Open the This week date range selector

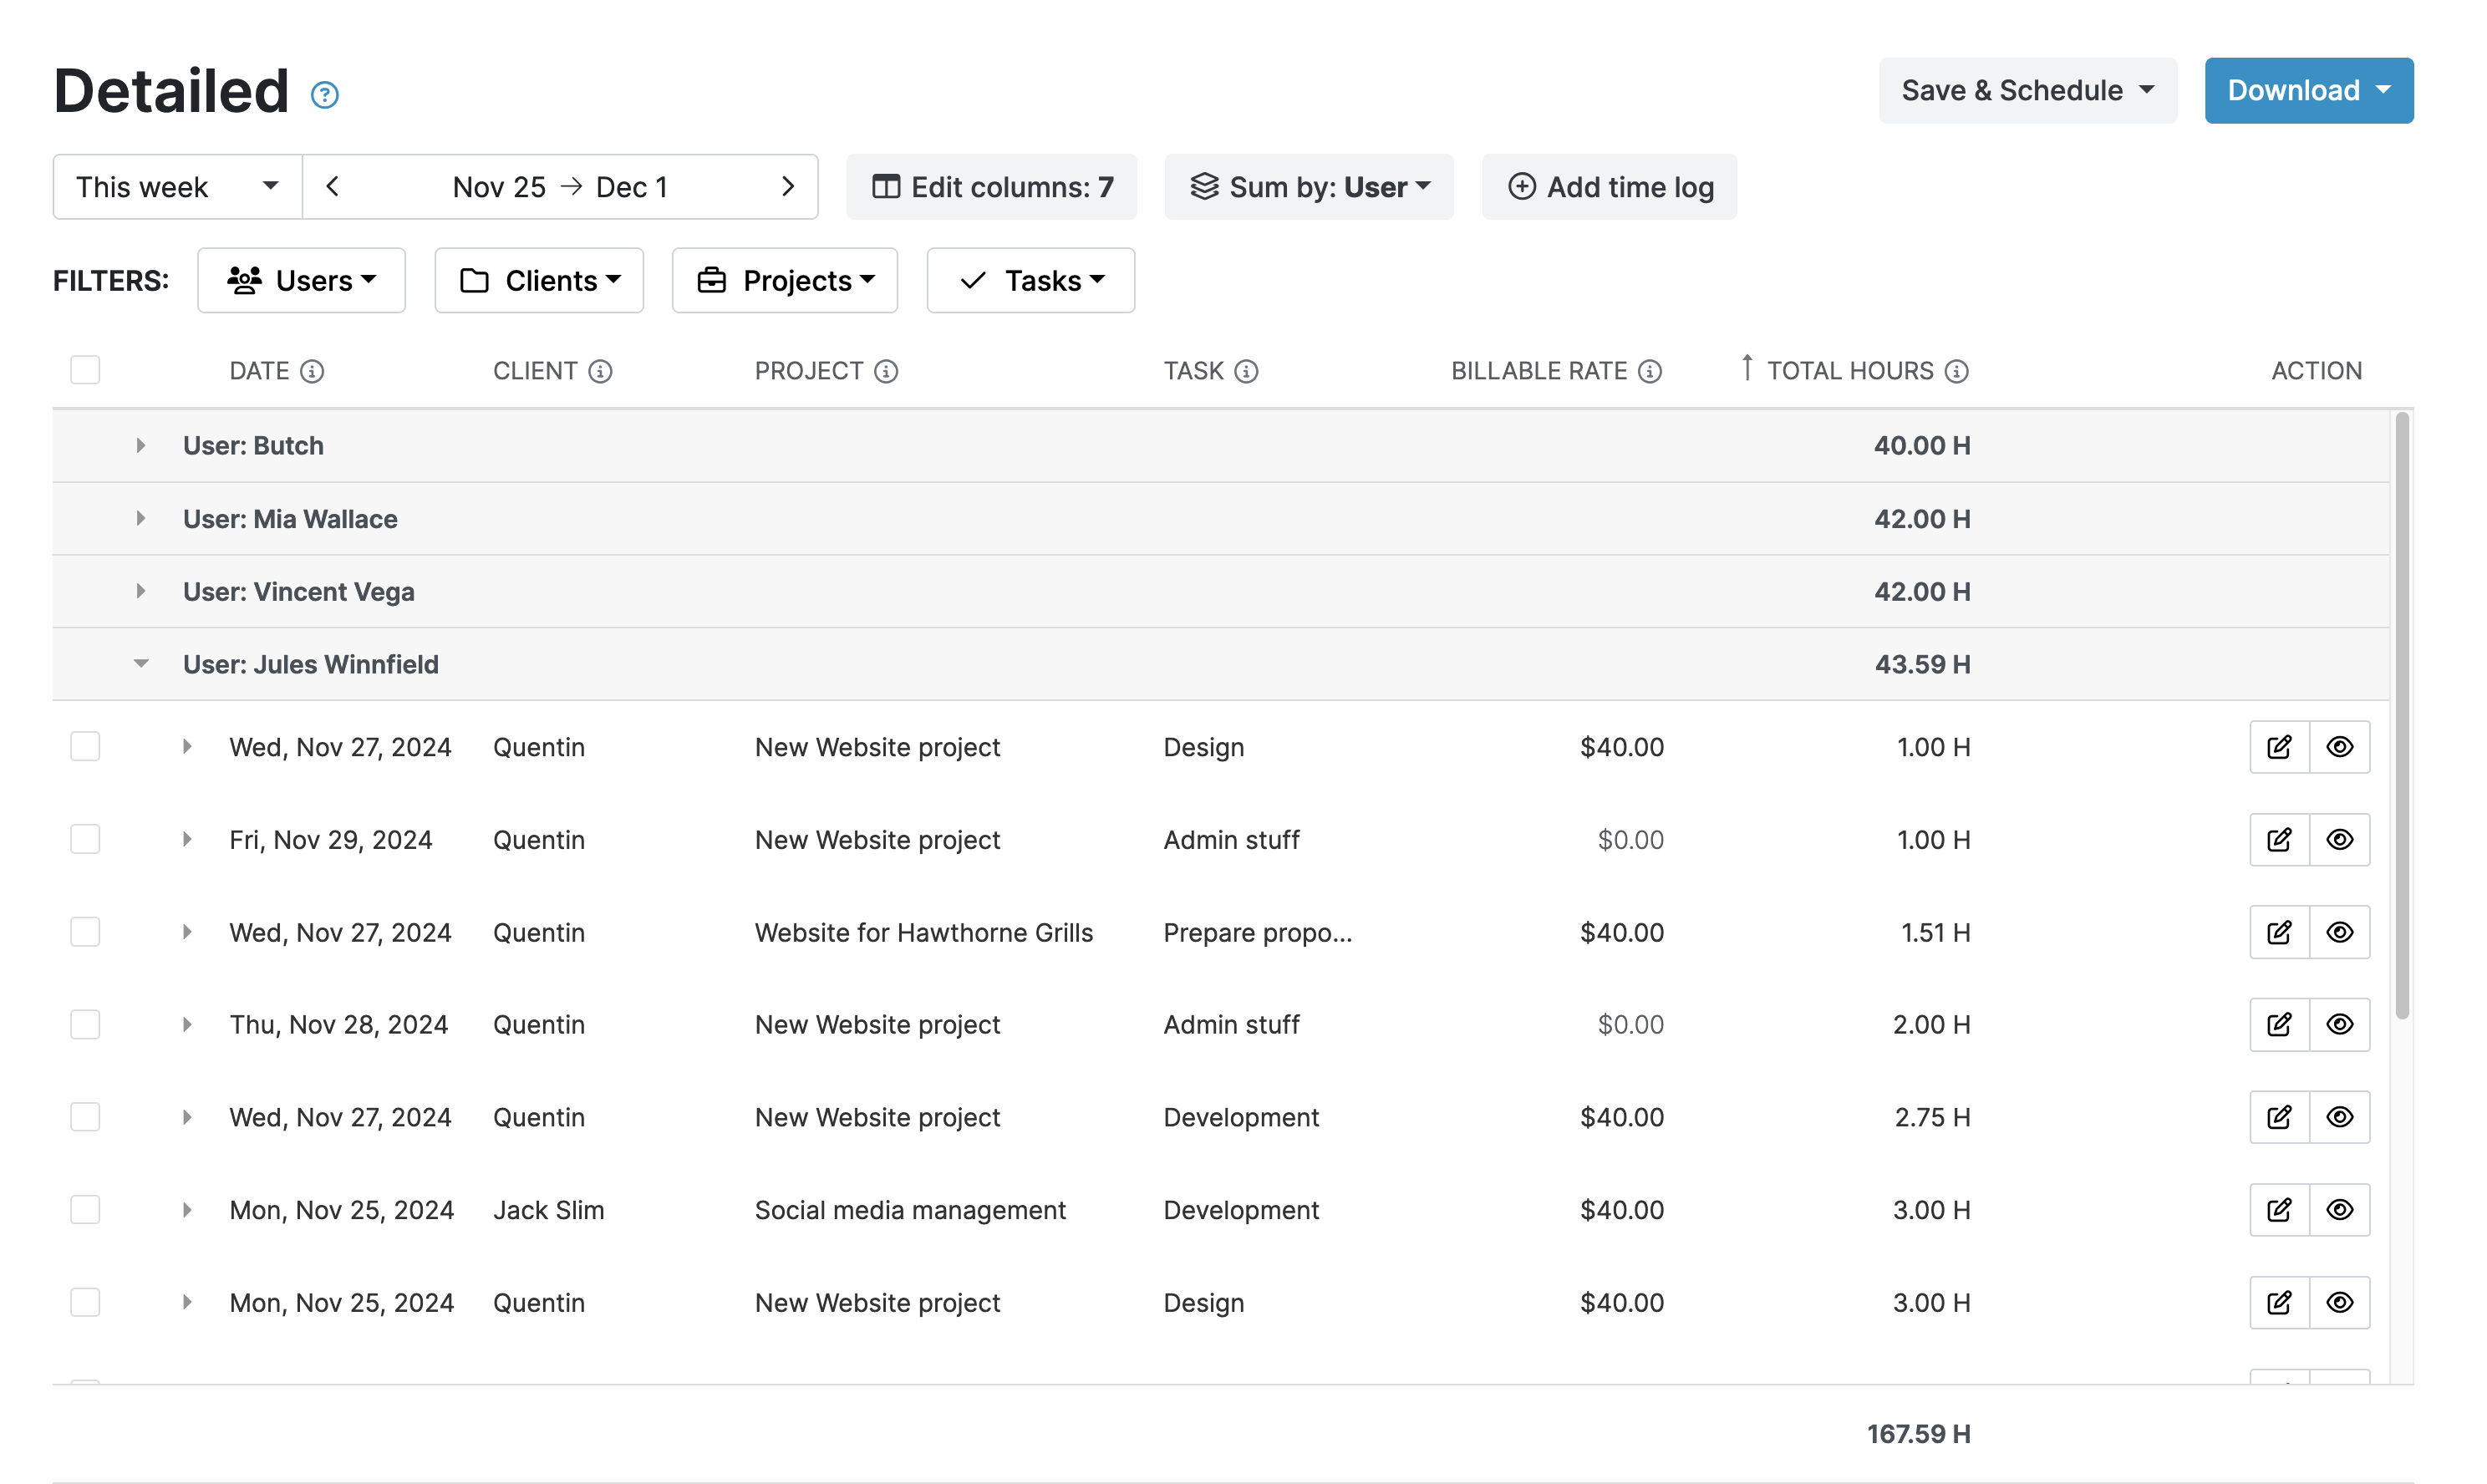point(176,186)
